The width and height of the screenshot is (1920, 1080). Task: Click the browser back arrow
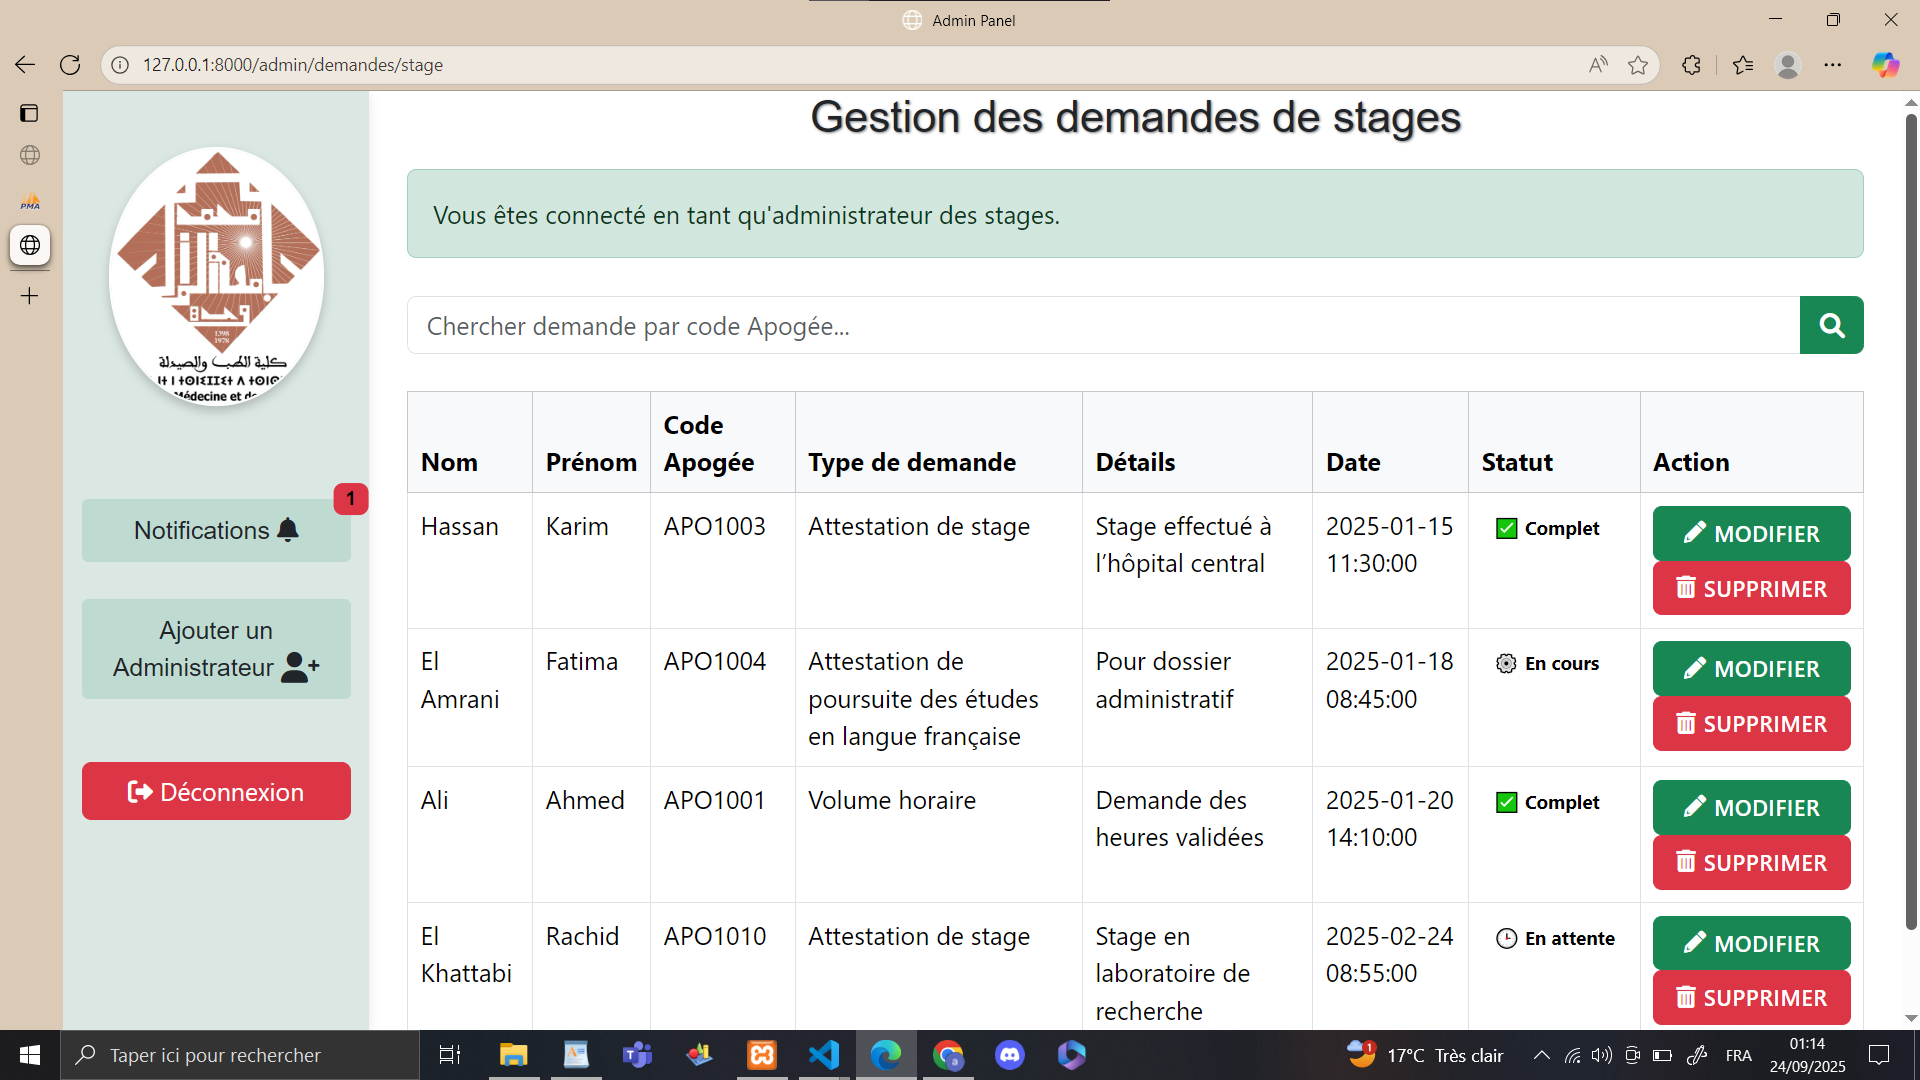25,65
